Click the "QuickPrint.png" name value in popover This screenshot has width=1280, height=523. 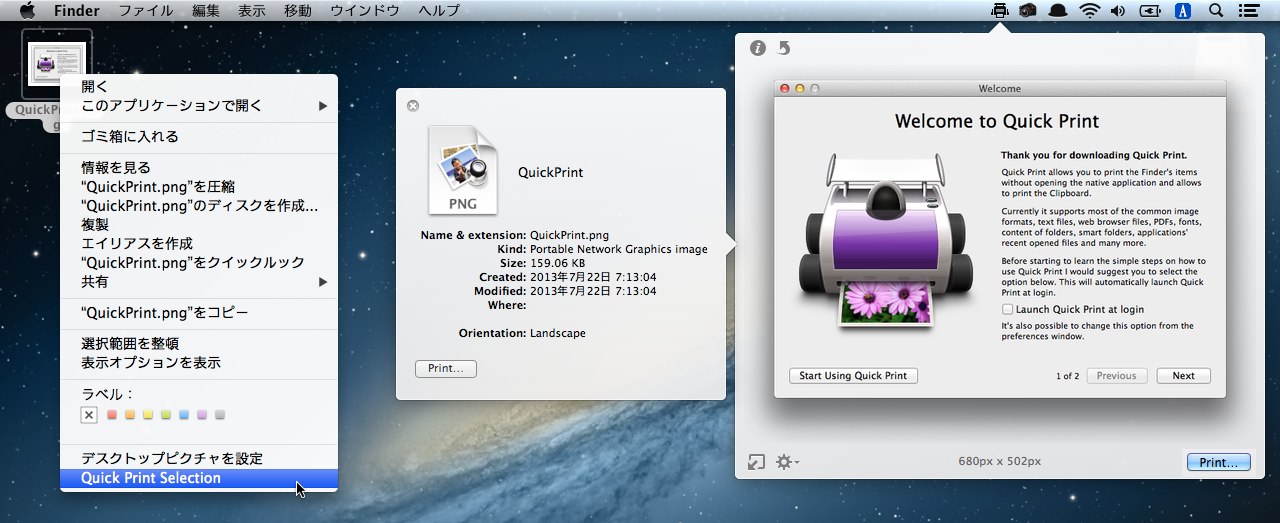click(x=569, y=235)
